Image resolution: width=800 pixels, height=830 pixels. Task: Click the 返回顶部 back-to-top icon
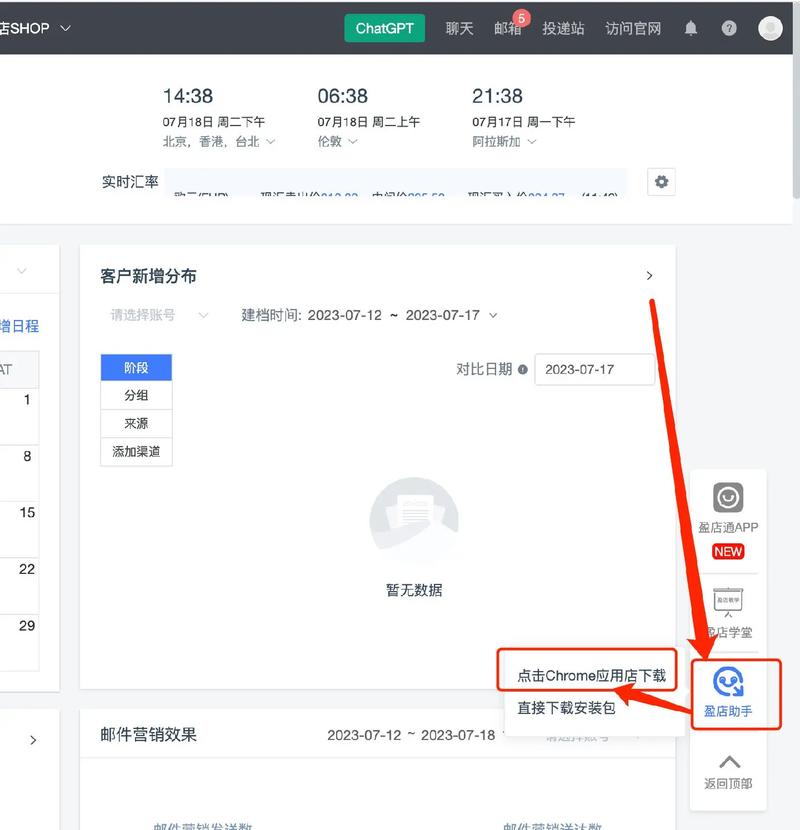pyautogui.click(x=727, y=770)
